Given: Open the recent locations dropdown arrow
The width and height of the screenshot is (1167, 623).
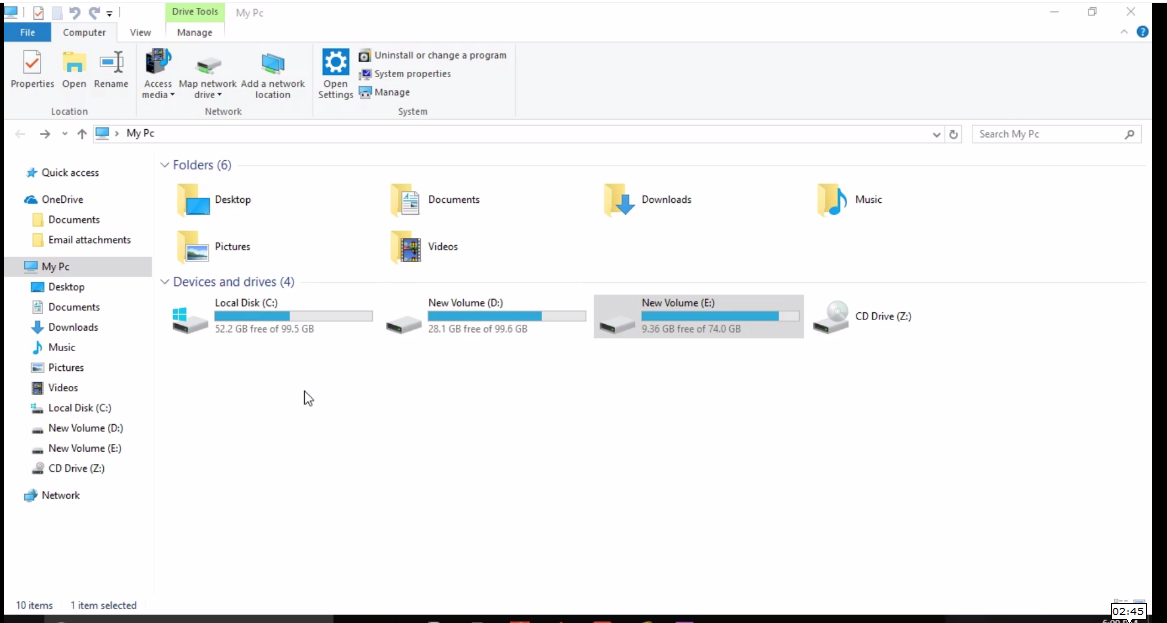Looking at the screenshot, I should (x=65, y=134).
